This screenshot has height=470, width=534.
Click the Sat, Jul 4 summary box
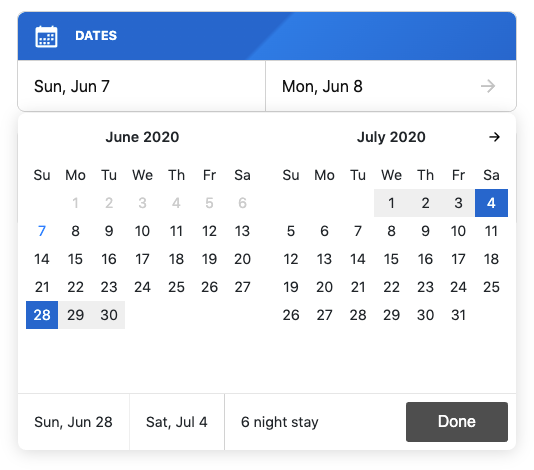(x=177, y=422)
